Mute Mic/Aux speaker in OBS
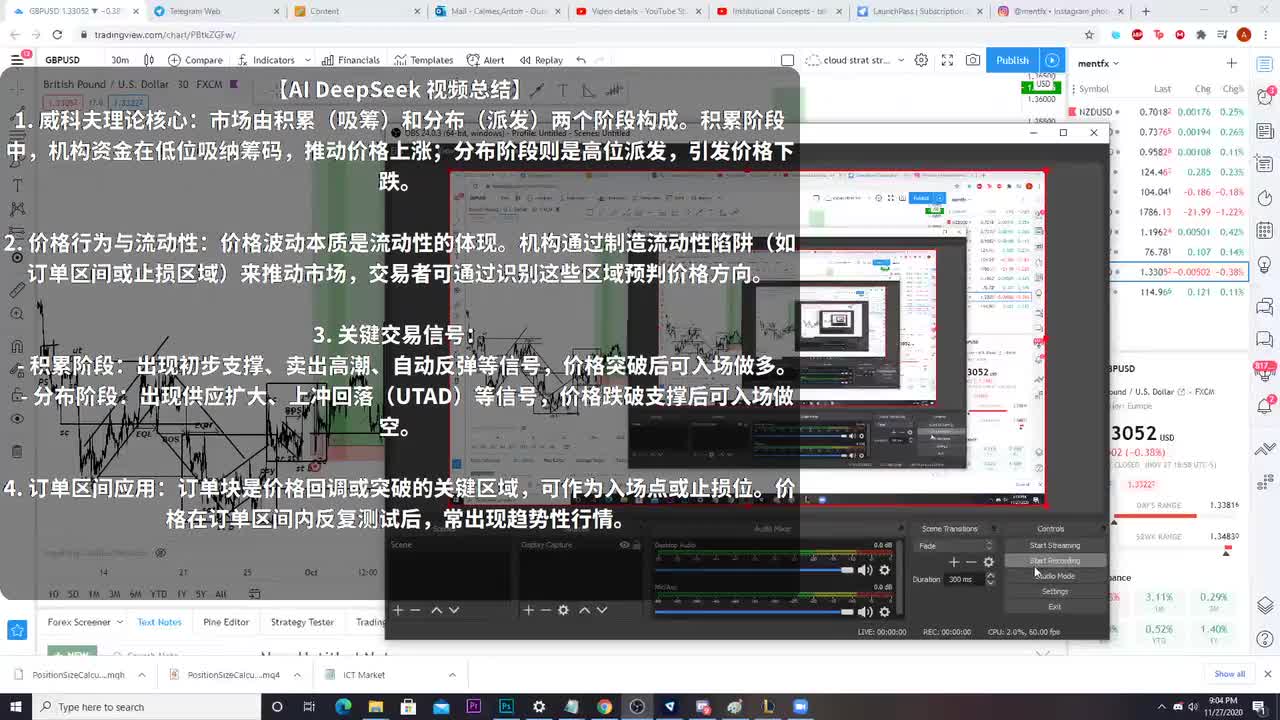The height and width of the screenshot is (720, 1280). click(865, 611)
